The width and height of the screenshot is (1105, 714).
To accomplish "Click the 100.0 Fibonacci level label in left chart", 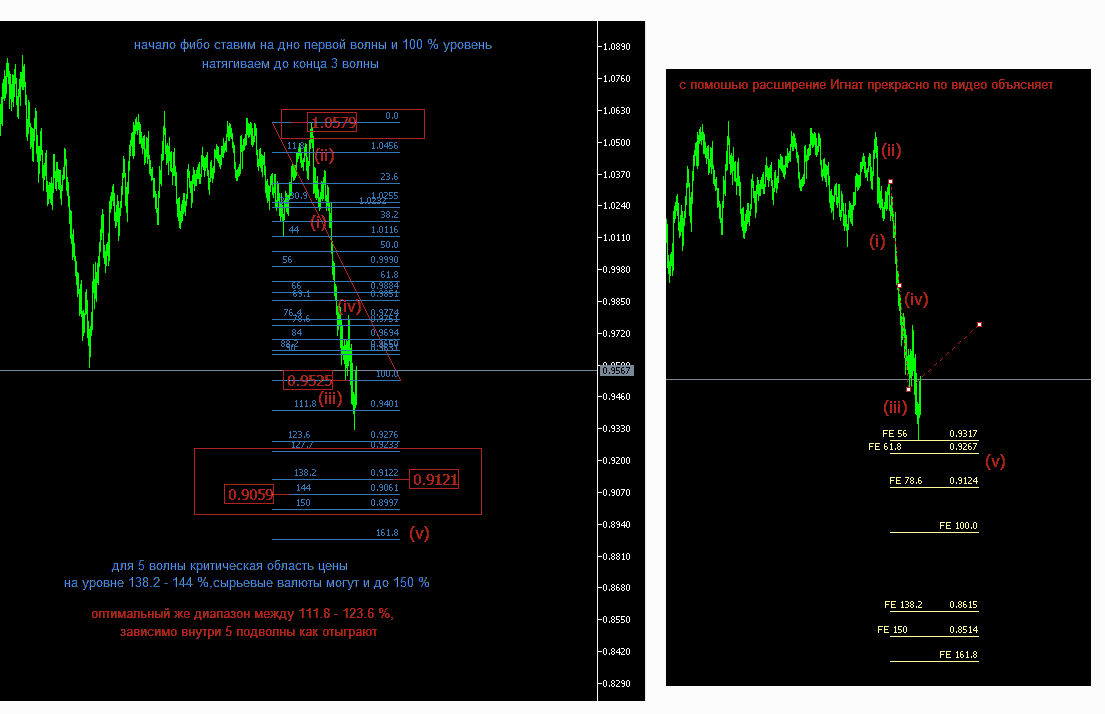I will 387,374.
